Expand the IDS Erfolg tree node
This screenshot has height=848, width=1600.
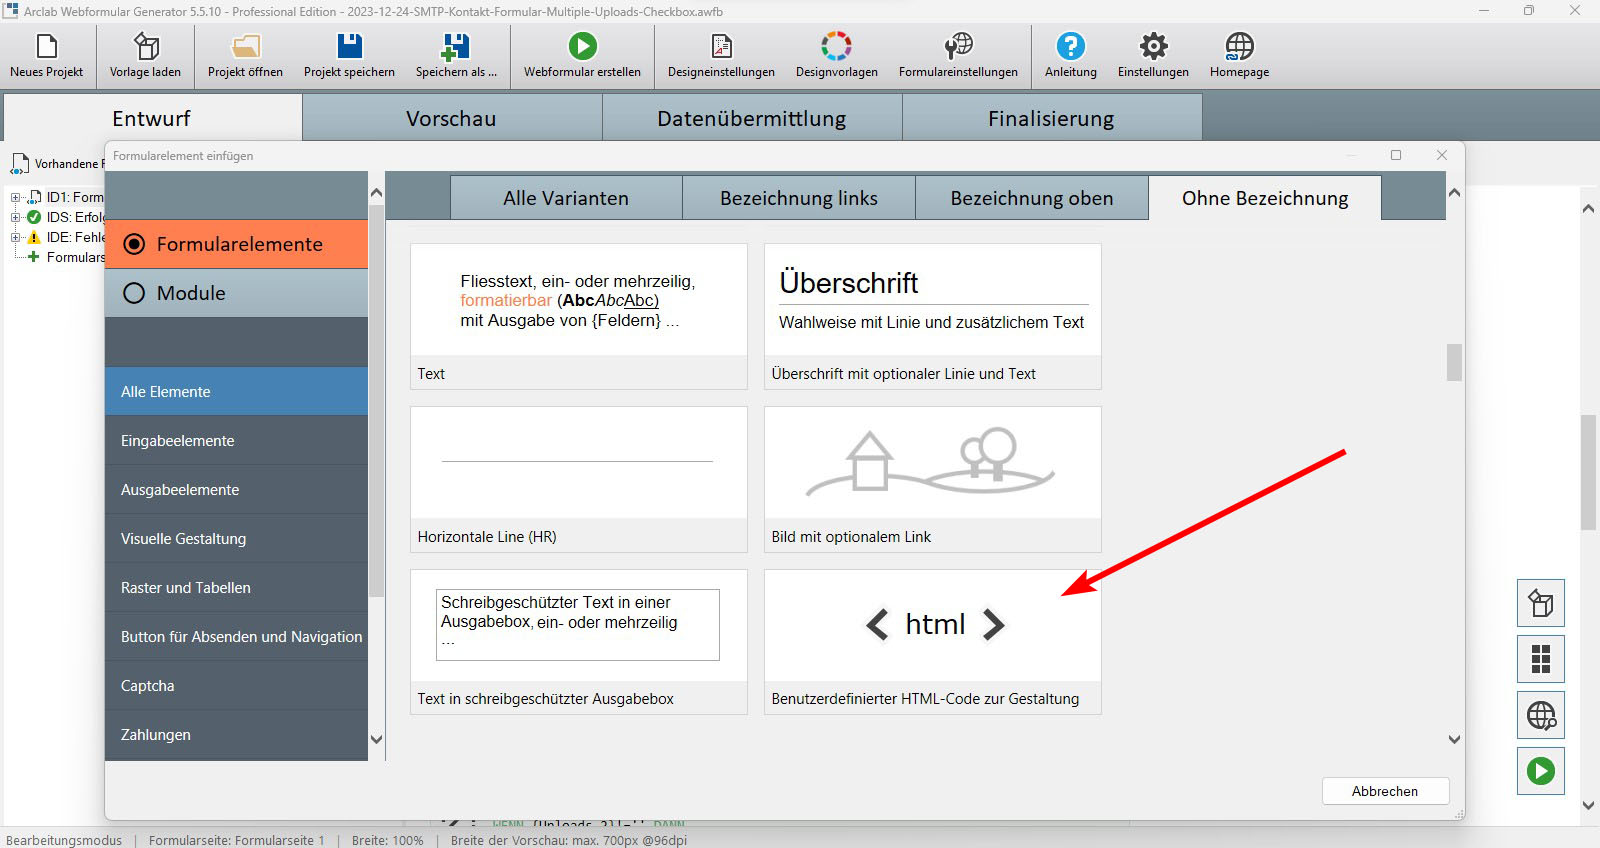[16, 218]
